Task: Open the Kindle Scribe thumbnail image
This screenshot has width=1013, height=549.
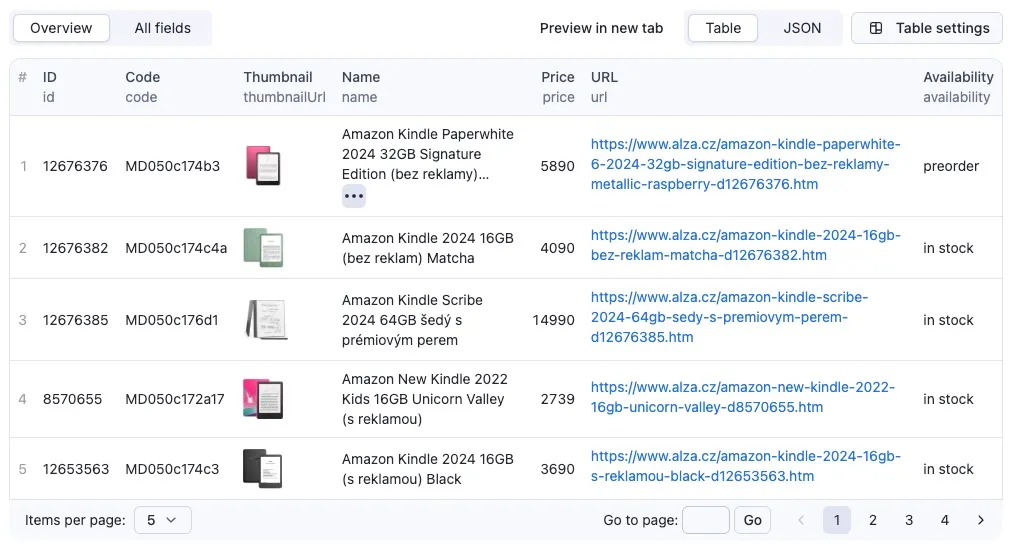Action: pyautogui.click(x=266, y=319)
